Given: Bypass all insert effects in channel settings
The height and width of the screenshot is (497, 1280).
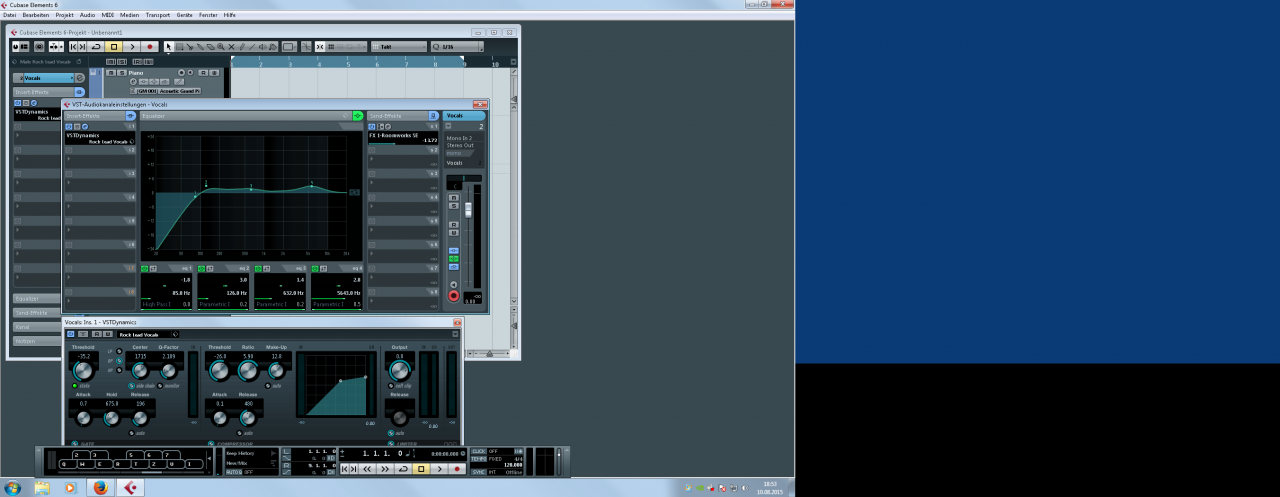Looking at the screenshot, I should (x=131, y=116).
